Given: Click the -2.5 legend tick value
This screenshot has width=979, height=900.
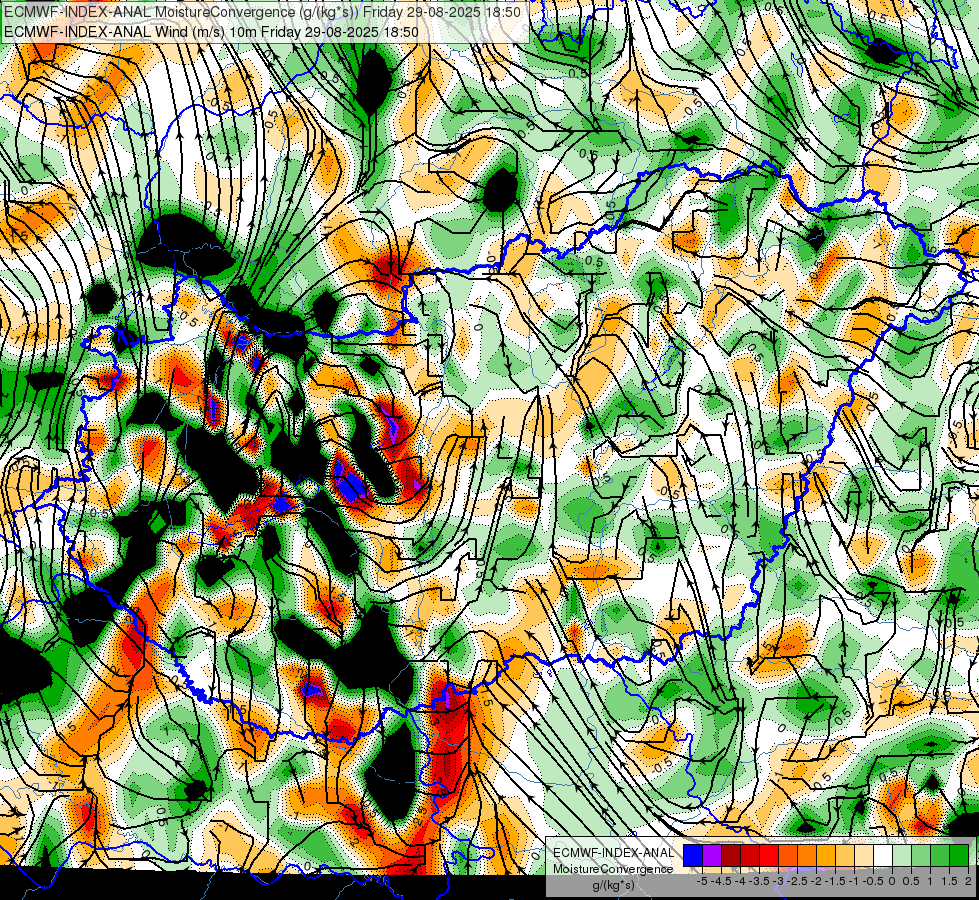Looking at the screenshot, I should point(797,881).
